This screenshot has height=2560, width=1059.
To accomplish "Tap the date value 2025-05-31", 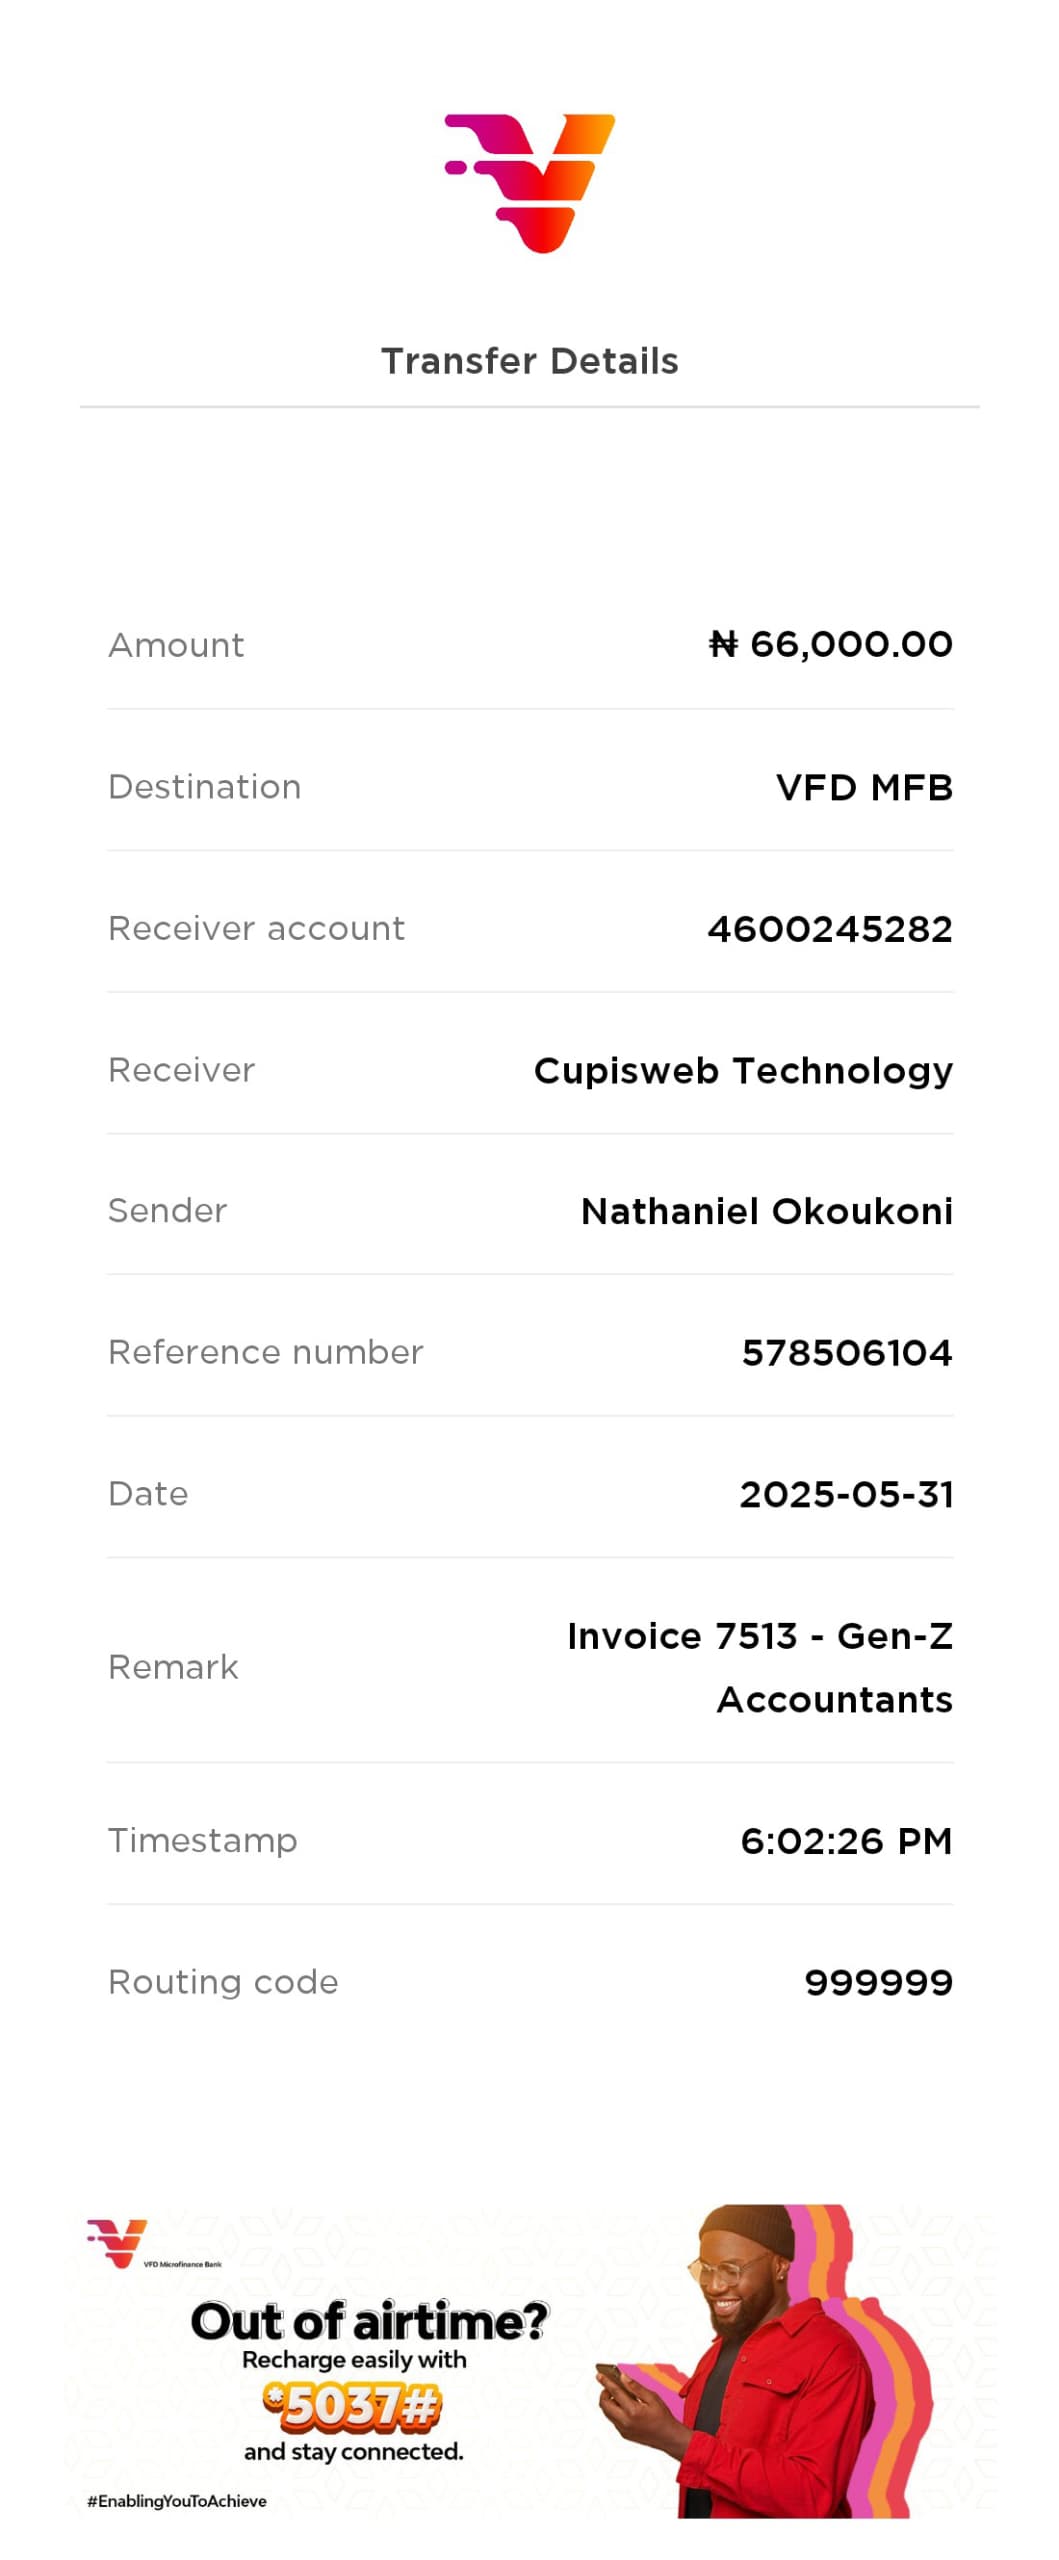I will click(846, 1494).
